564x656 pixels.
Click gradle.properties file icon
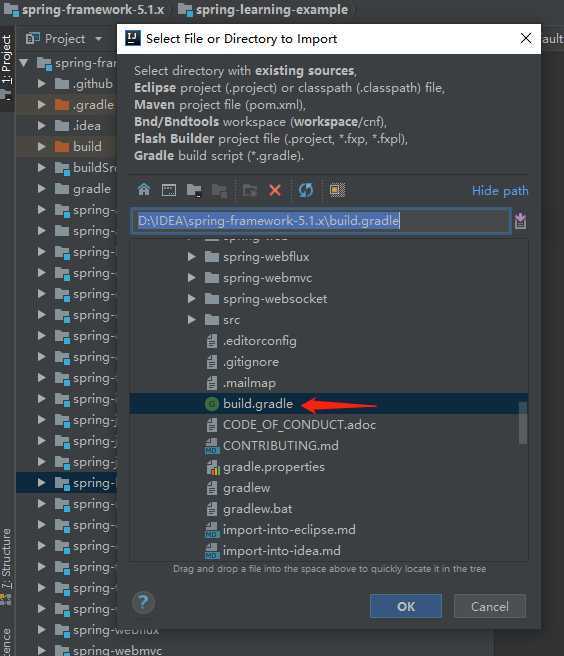click(x=212, y=467)
